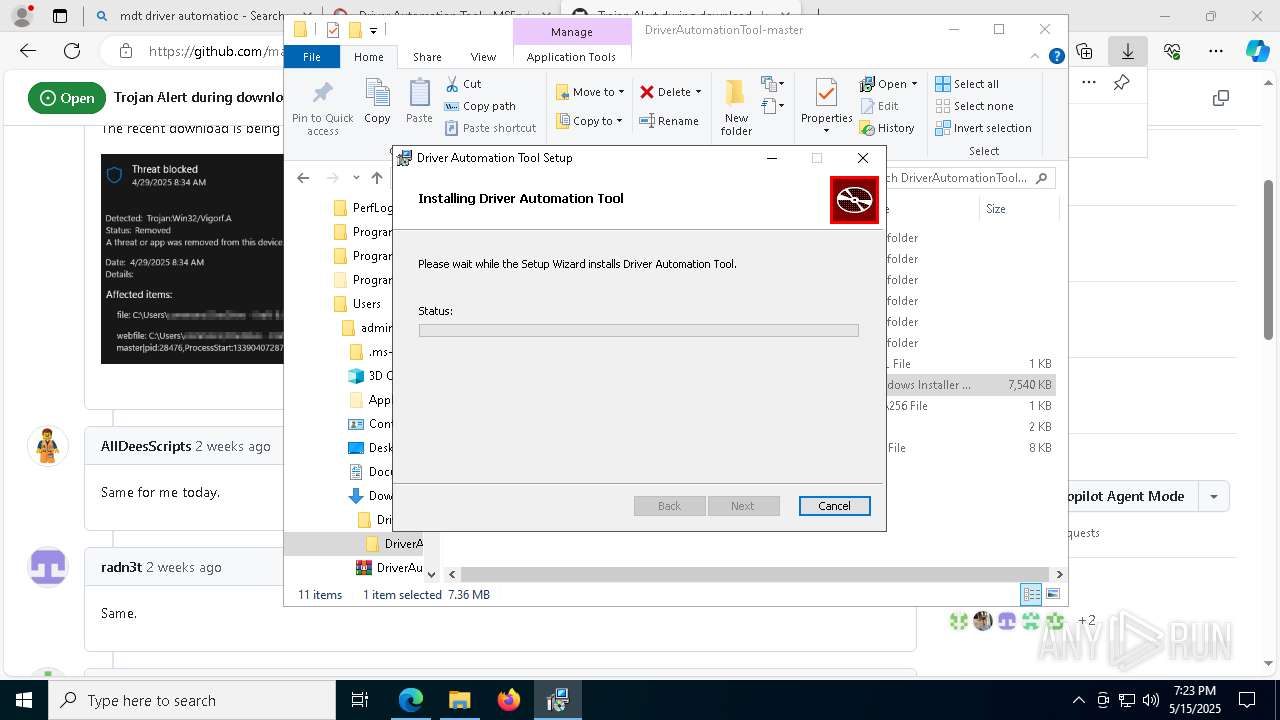
Task: Open the threat blocked screenshot image
Action: point(192,258)
